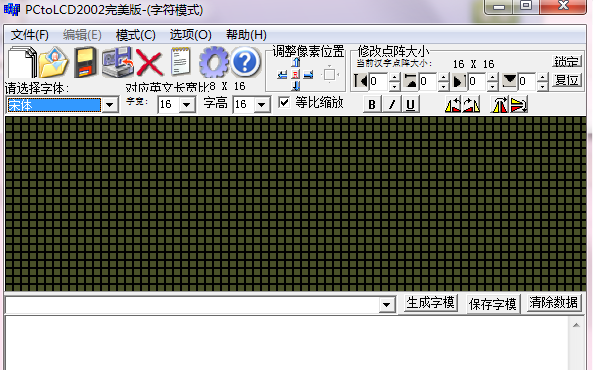Screen dimensions: 593x370
Task: Open settings with the blue gear icon
Action: coord(214,62)
